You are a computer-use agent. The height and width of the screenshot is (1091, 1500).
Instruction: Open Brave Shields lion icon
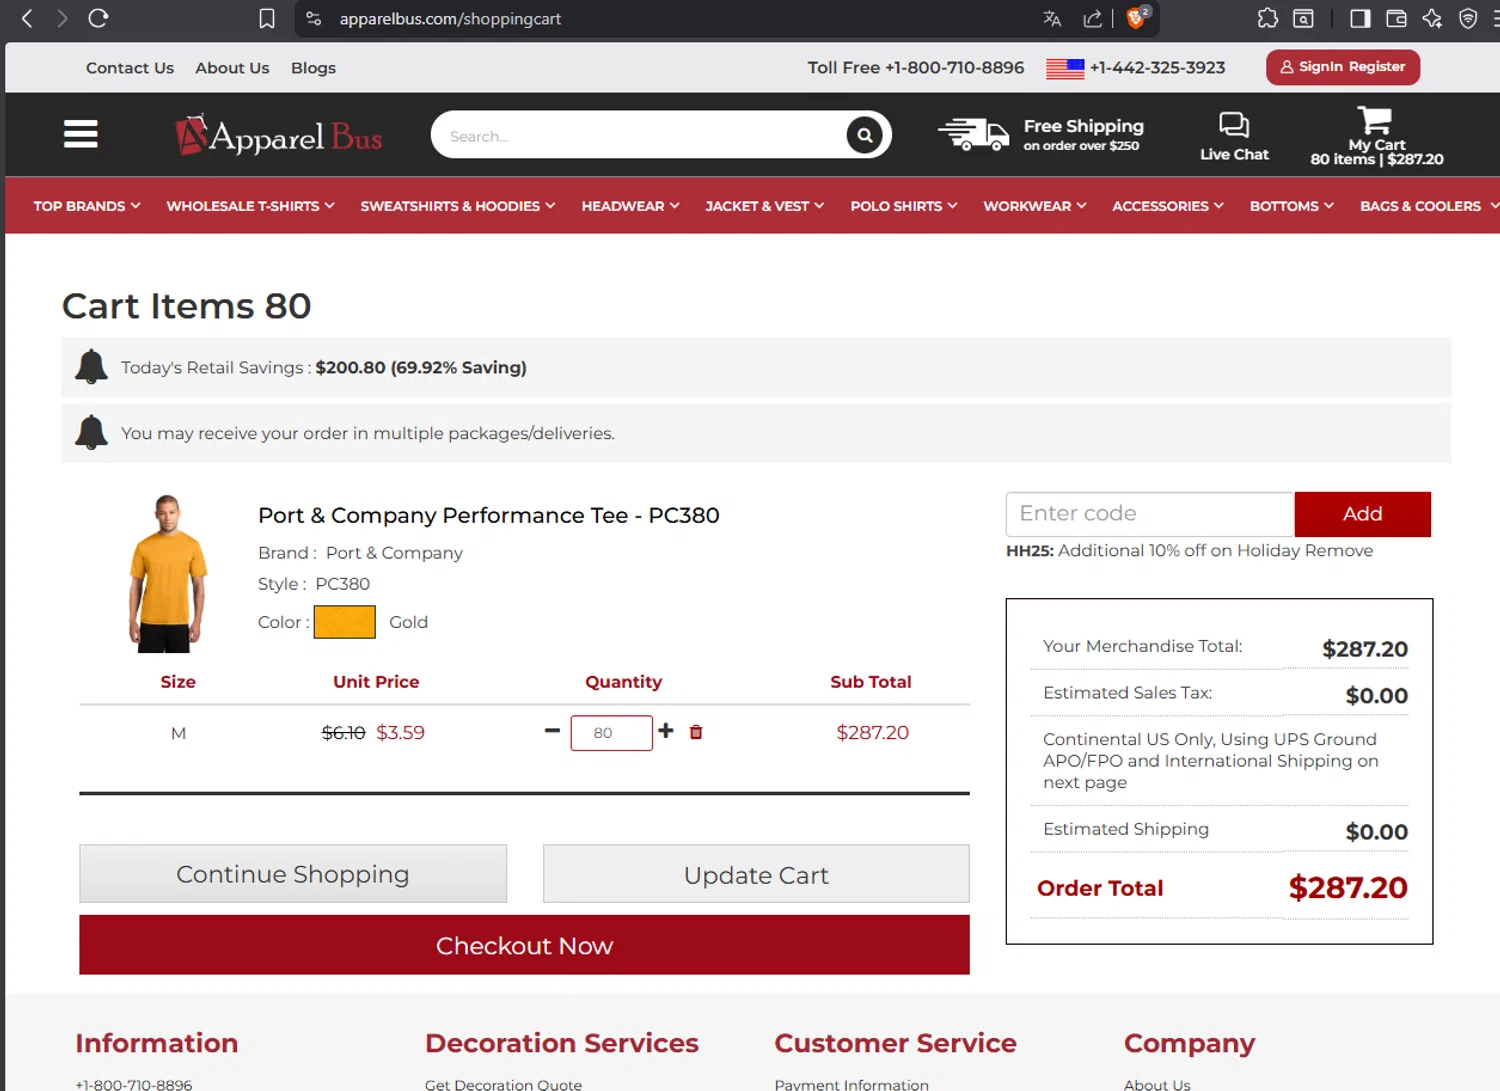(1137, 18)
